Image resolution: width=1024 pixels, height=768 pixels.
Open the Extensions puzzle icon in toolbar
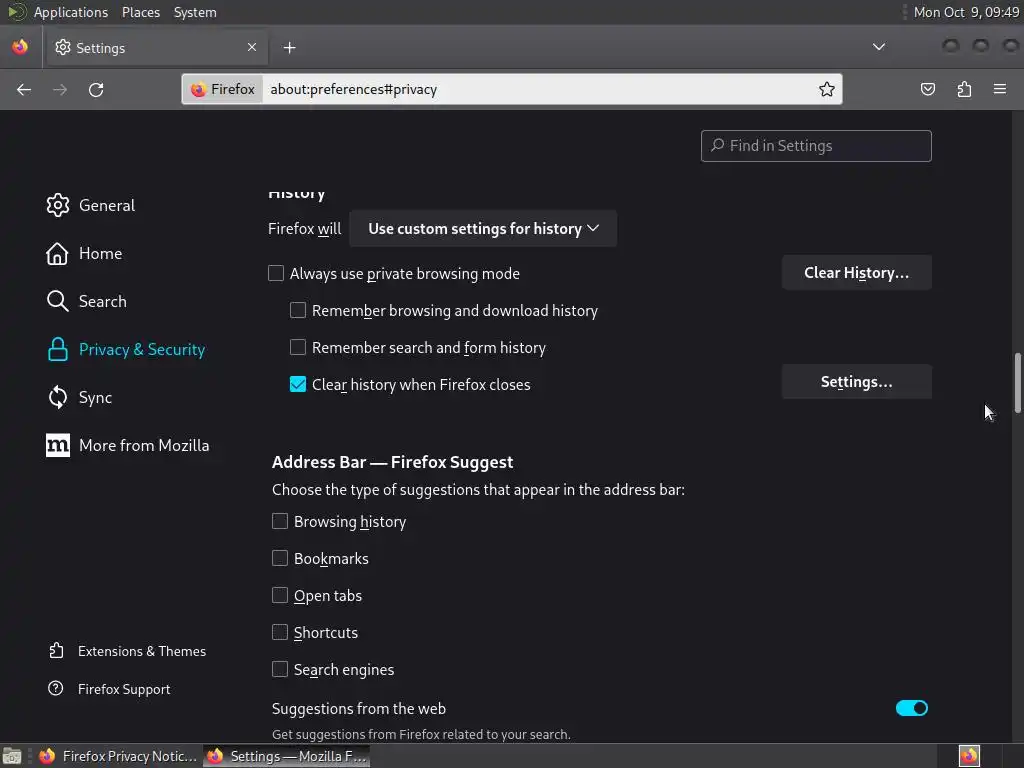tap(964, 89)
